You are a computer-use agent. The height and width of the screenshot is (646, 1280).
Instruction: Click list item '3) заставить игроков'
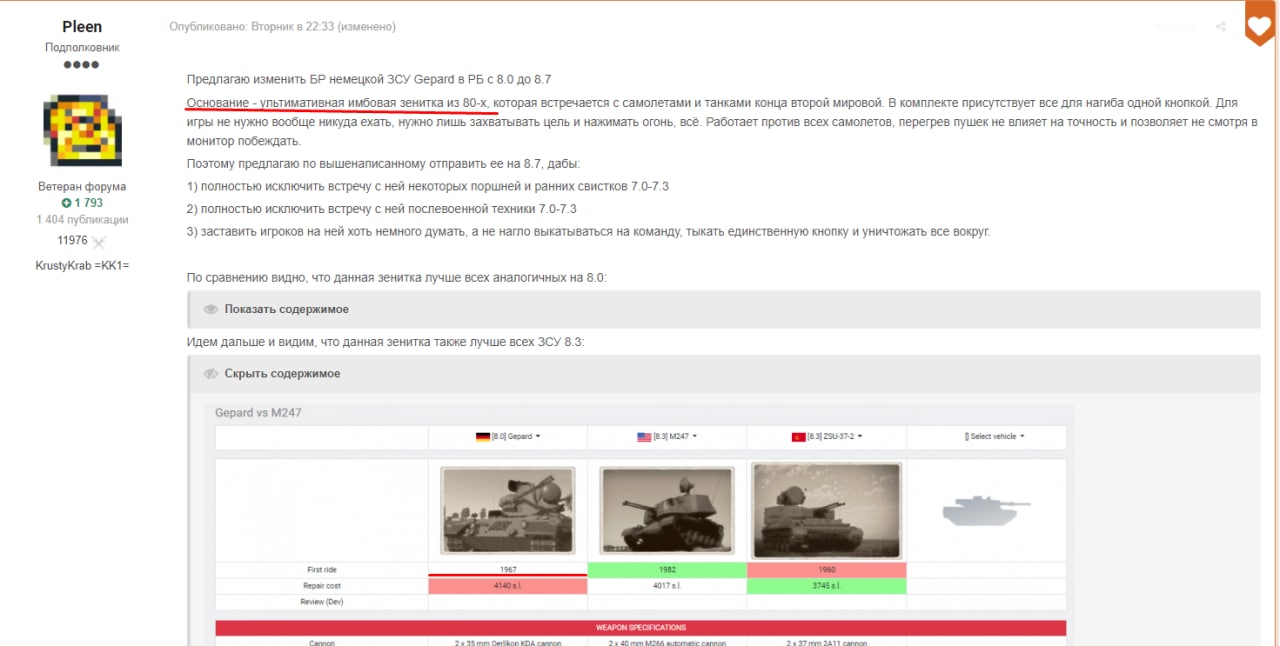click(x=588, y=232)
